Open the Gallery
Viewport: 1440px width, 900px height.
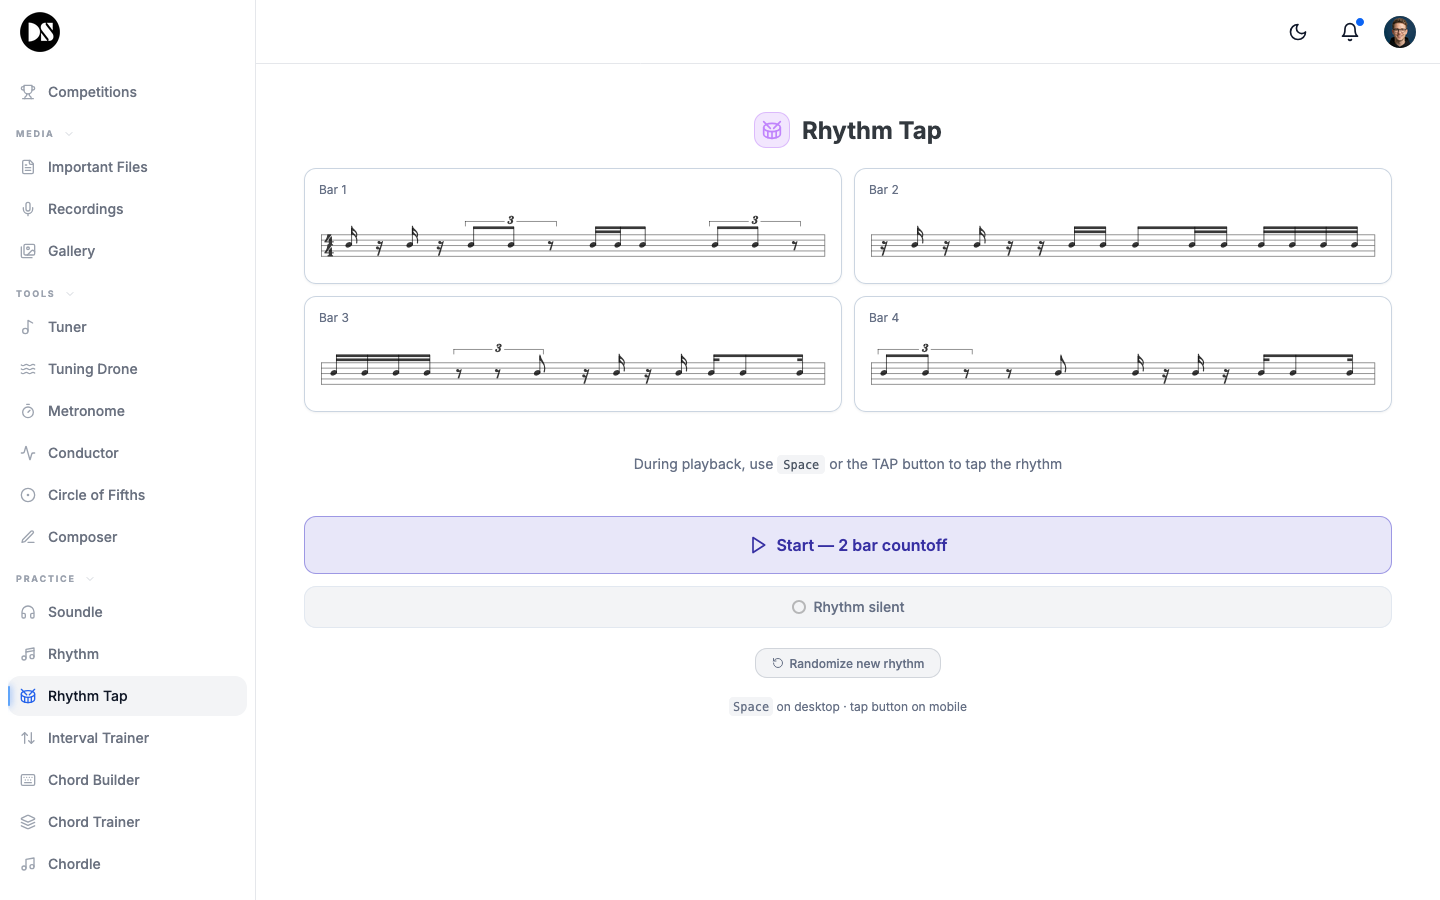(x=70, y=250)
